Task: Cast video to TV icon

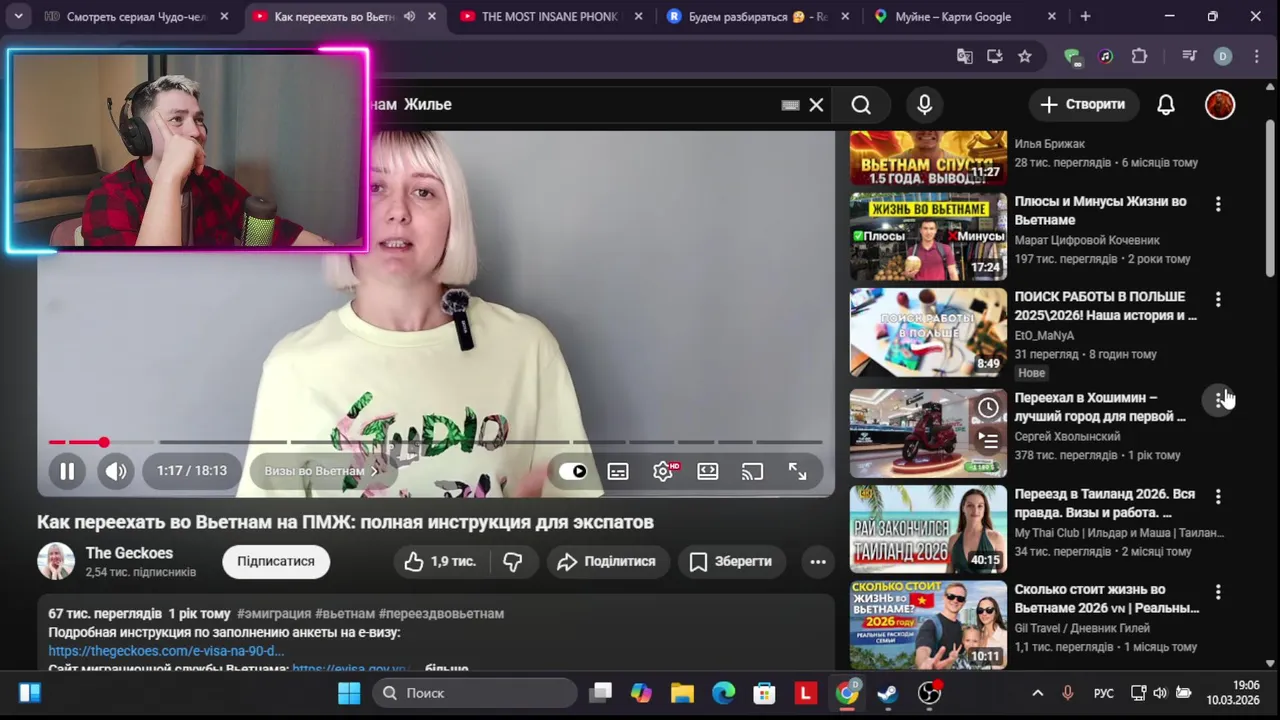Action: point(752,471)
